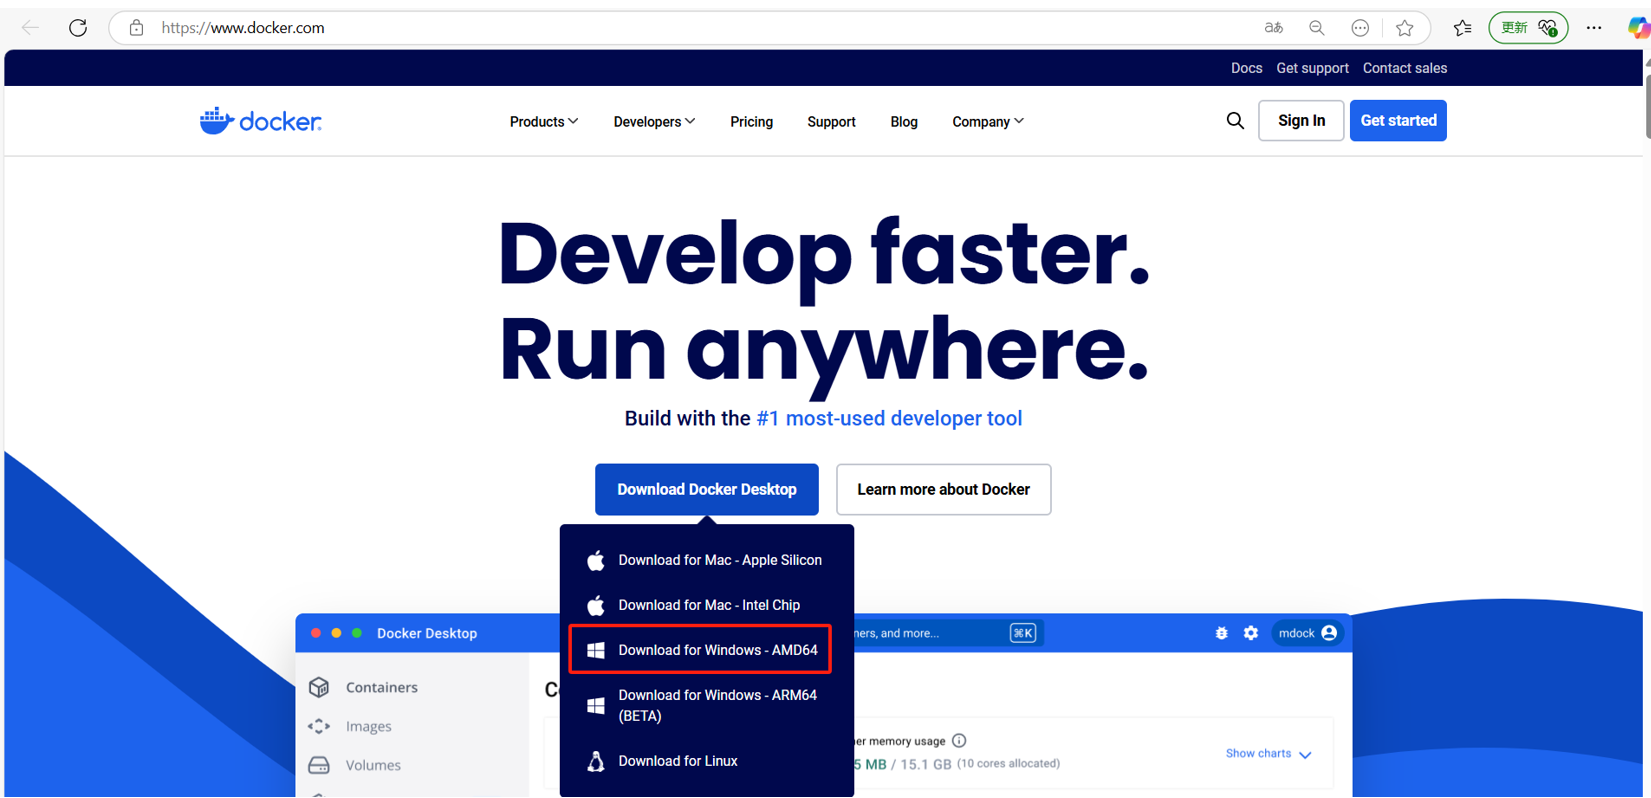Open browser settings and more menu
This screenshot has width=1651, height=798.
click(x=1594, y=28)
